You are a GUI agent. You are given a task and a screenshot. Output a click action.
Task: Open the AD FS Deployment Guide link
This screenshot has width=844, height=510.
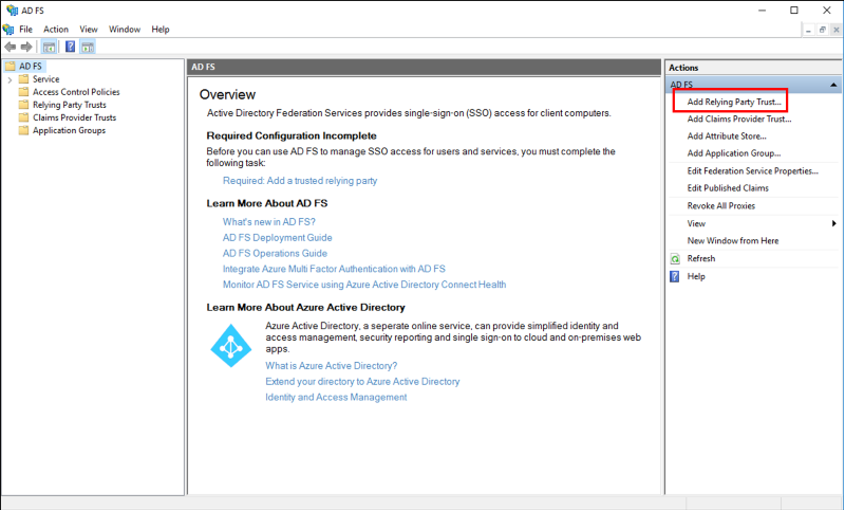pos(277,238)
